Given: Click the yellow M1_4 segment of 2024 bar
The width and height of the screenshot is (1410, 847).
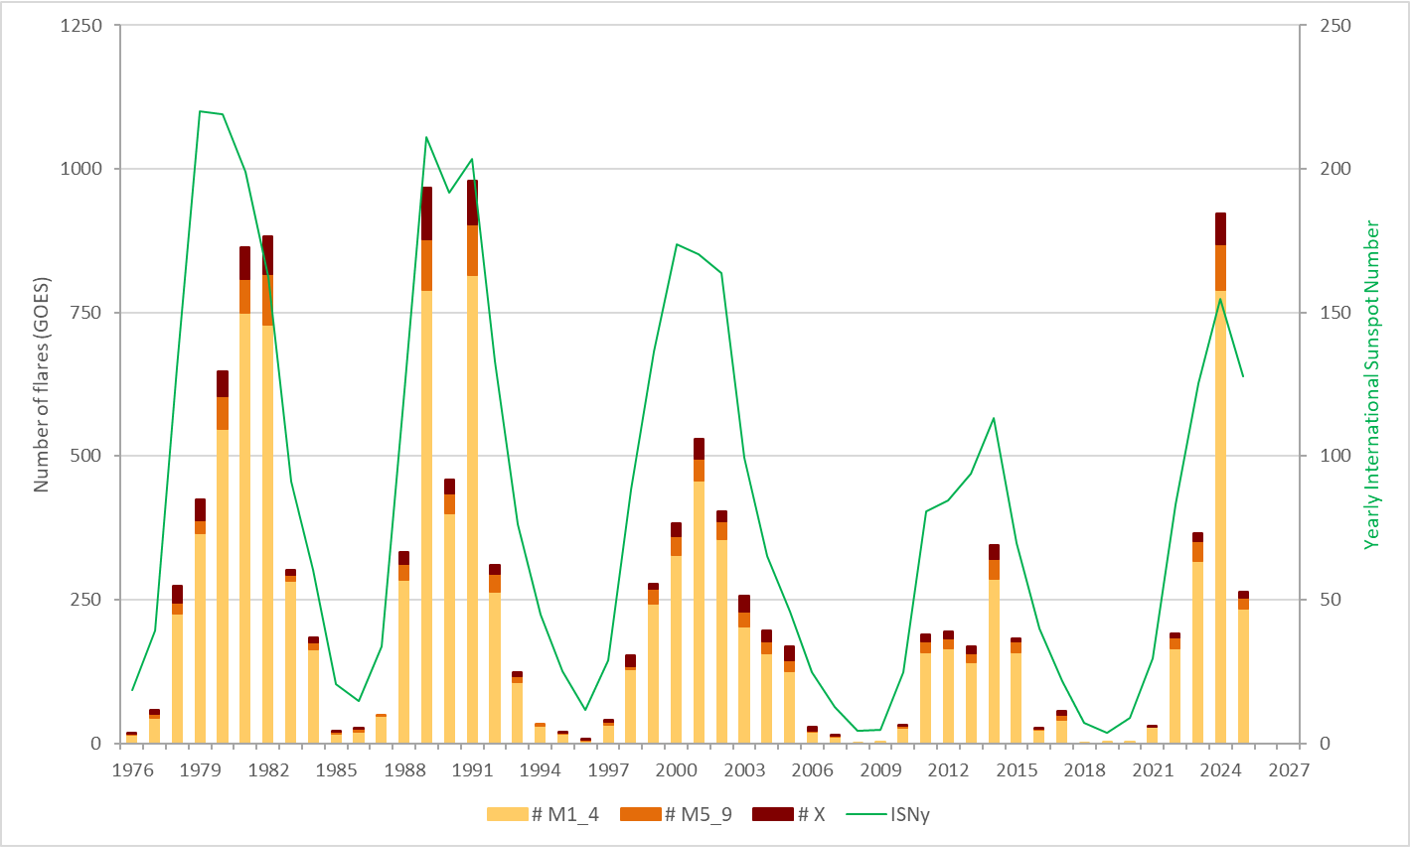Looking at the screenshot, I should tap(1220, 520).
